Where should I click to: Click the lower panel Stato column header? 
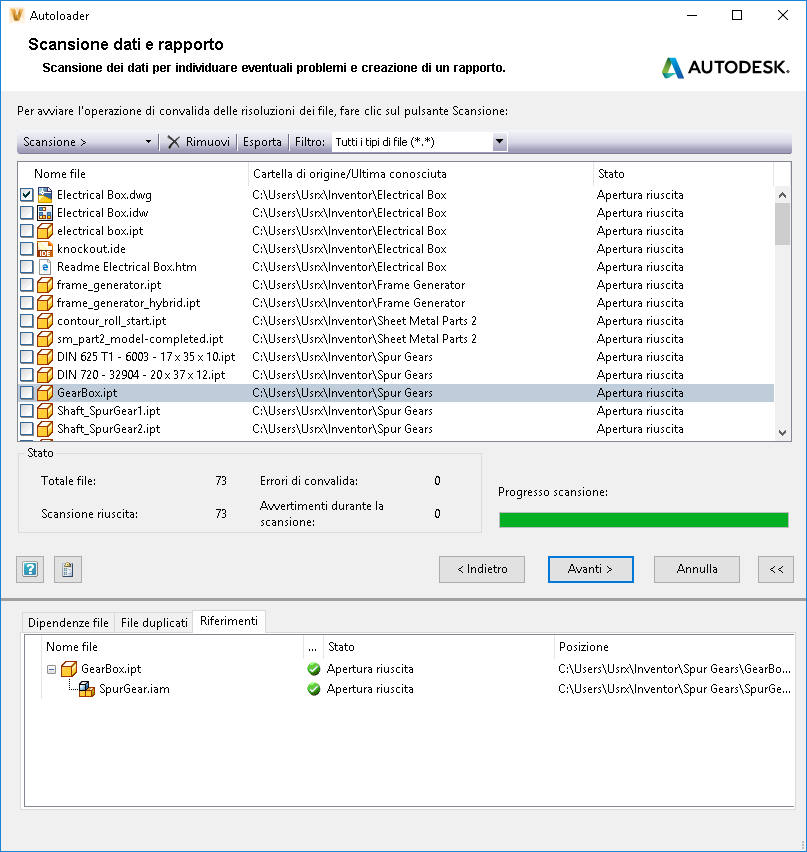[439, 647]
